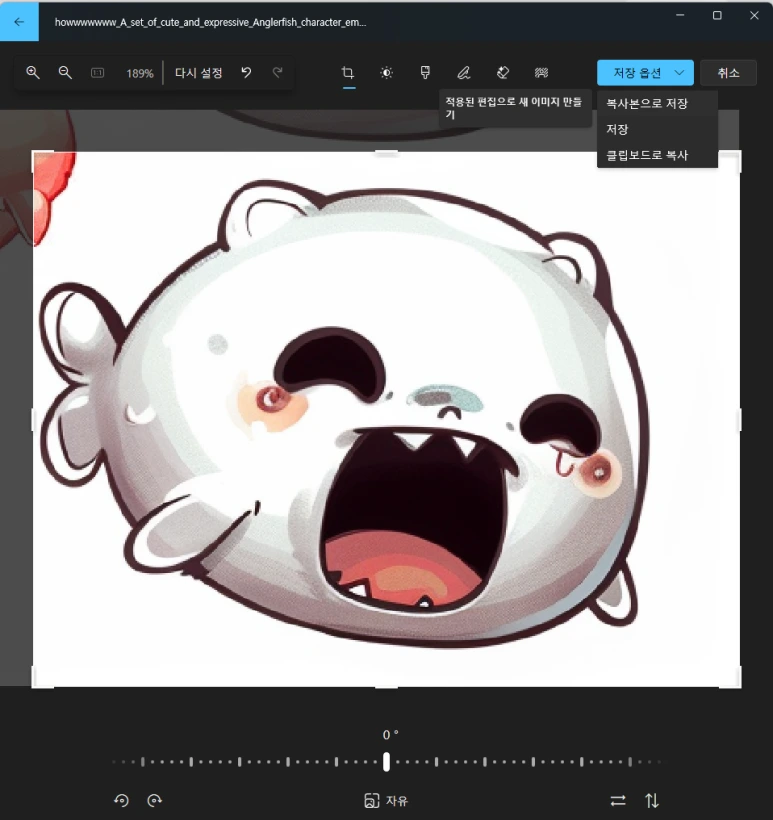Click the 189% zoom level value
This screenshot has height=820, width=773.
[x=140, y=73]
